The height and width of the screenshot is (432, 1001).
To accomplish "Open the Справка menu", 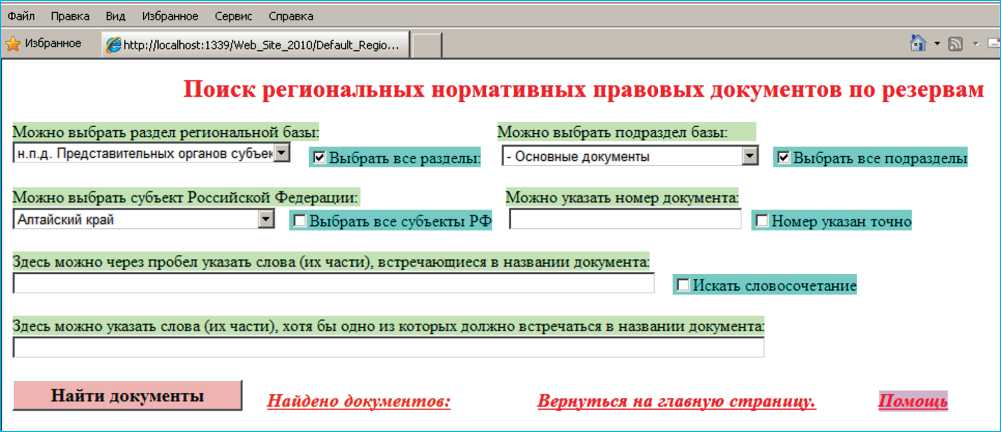I will [x=291, y=15].
